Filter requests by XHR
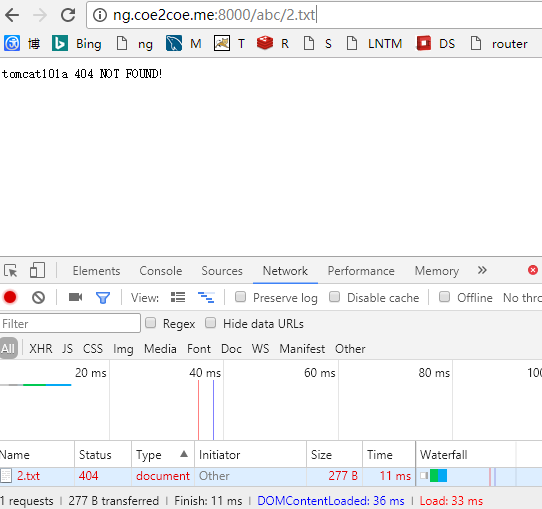This screenshot has height=509, width=542. coord(40,349)
